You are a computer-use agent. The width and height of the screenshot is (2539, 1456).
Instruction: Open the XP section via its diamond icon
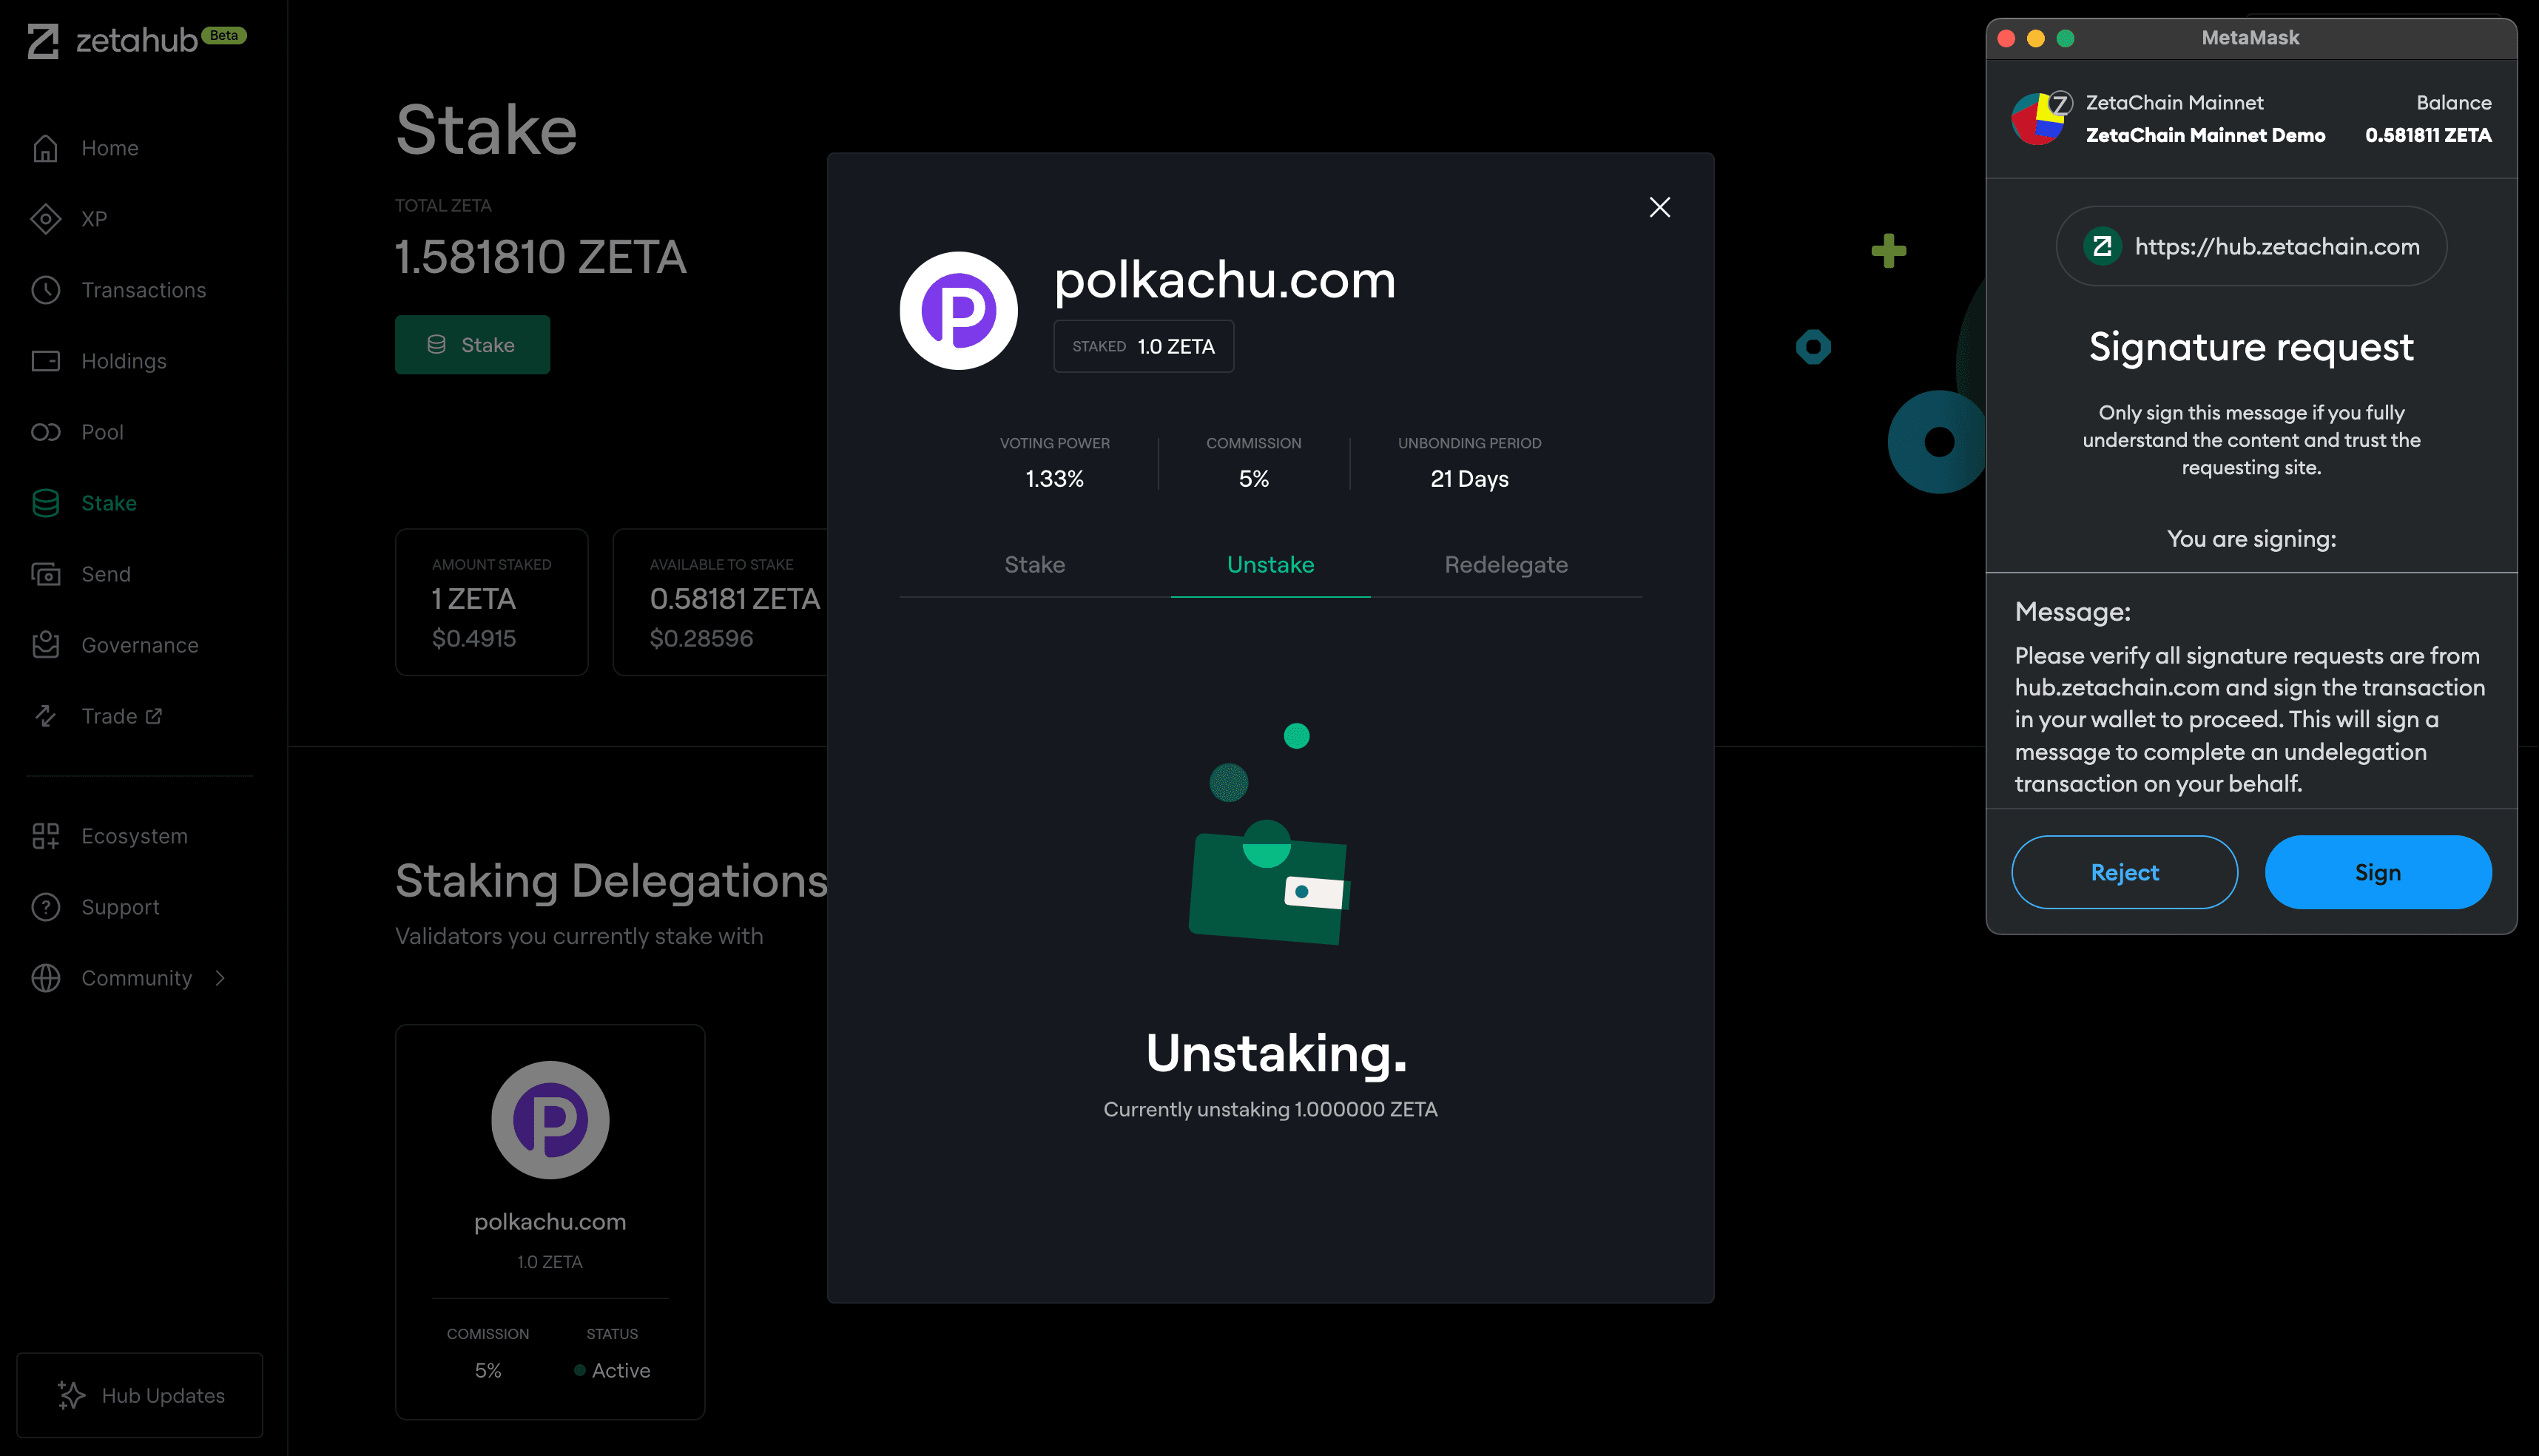click(46, 218)
